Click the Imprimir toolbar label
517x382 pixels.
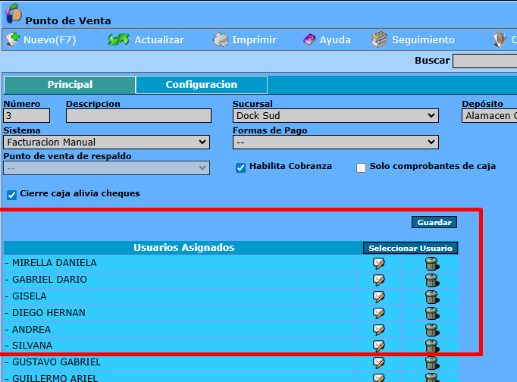tap(254, 40)
